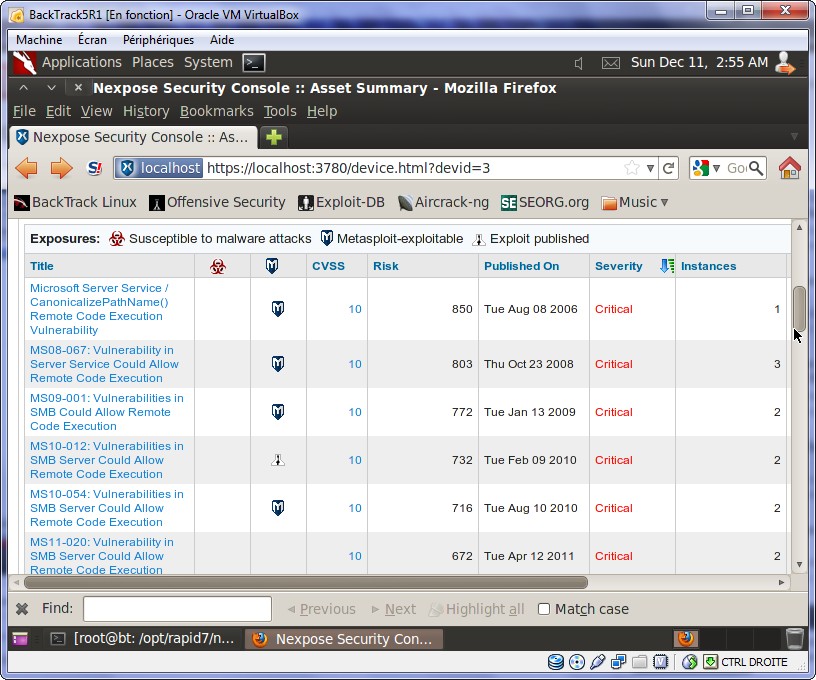Open the Tools menu
This screenshot has height=680, width=816.
click(x=280, y=111)
